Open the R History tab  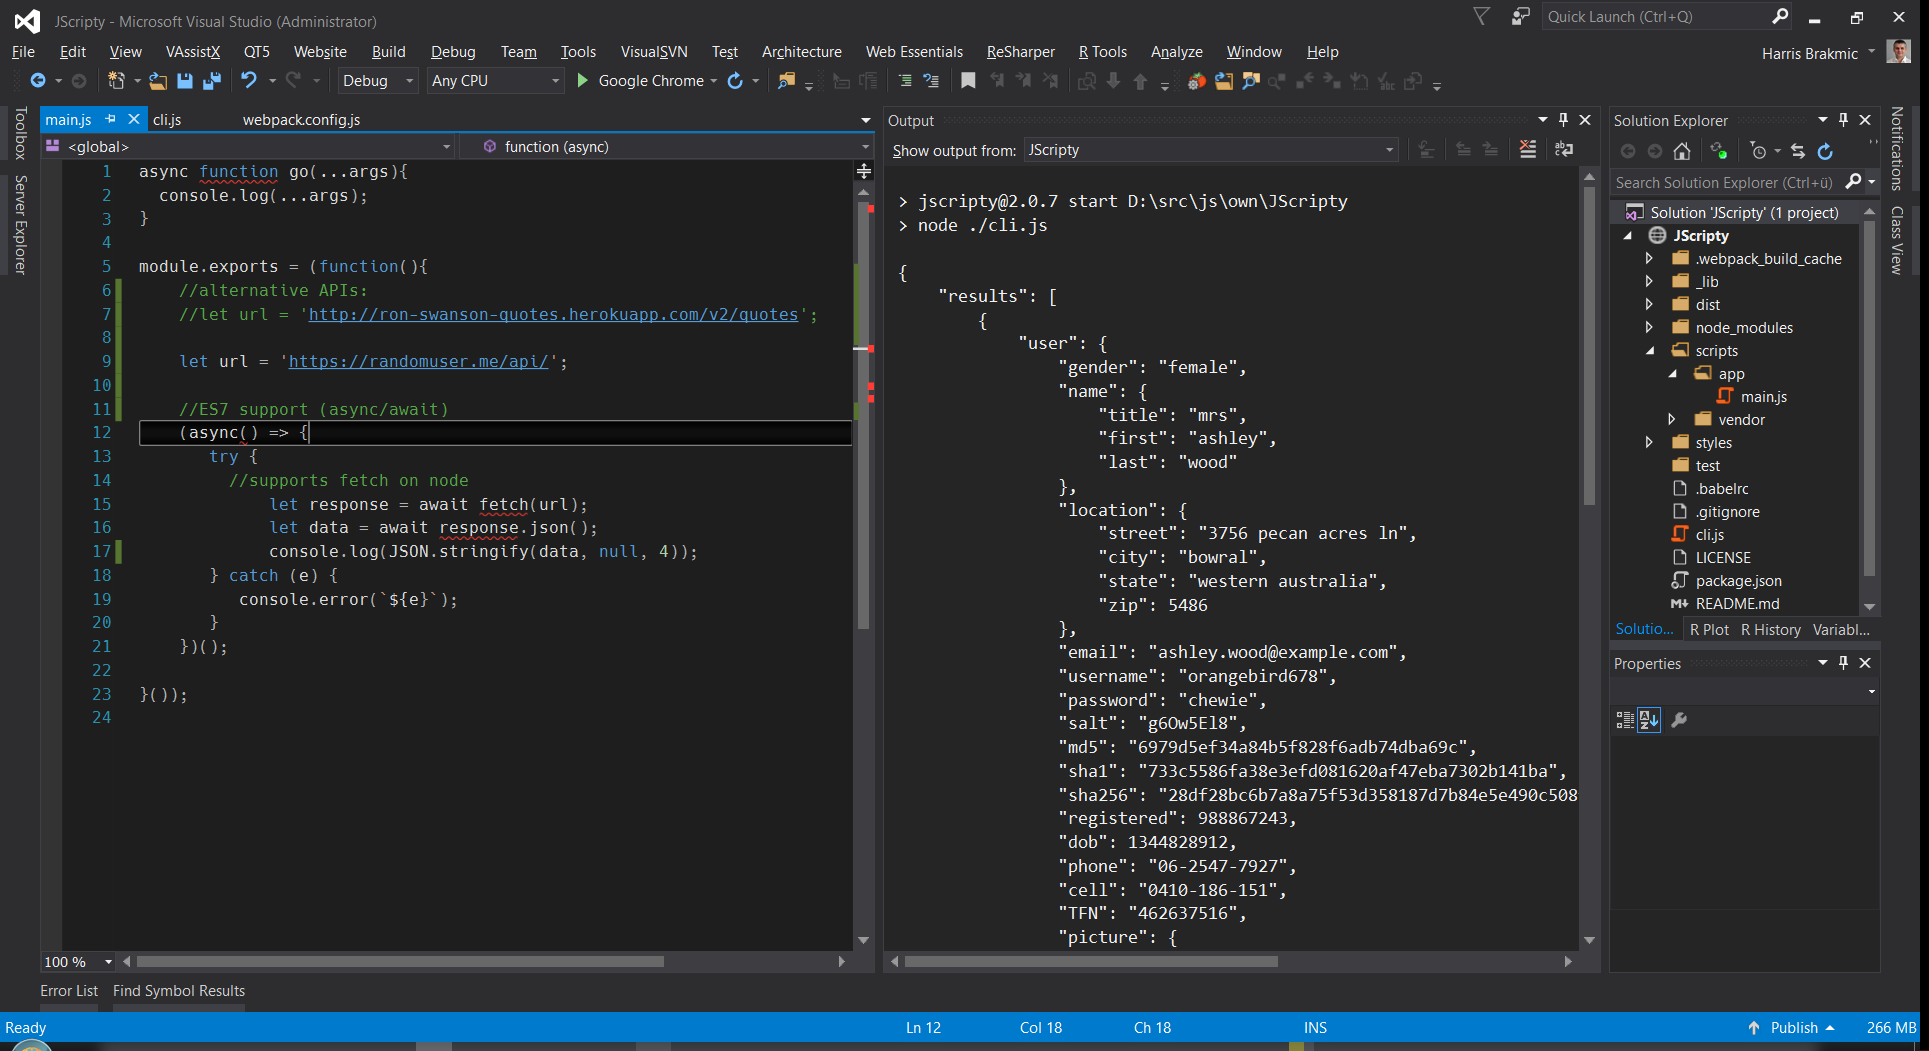point(1770,630)
